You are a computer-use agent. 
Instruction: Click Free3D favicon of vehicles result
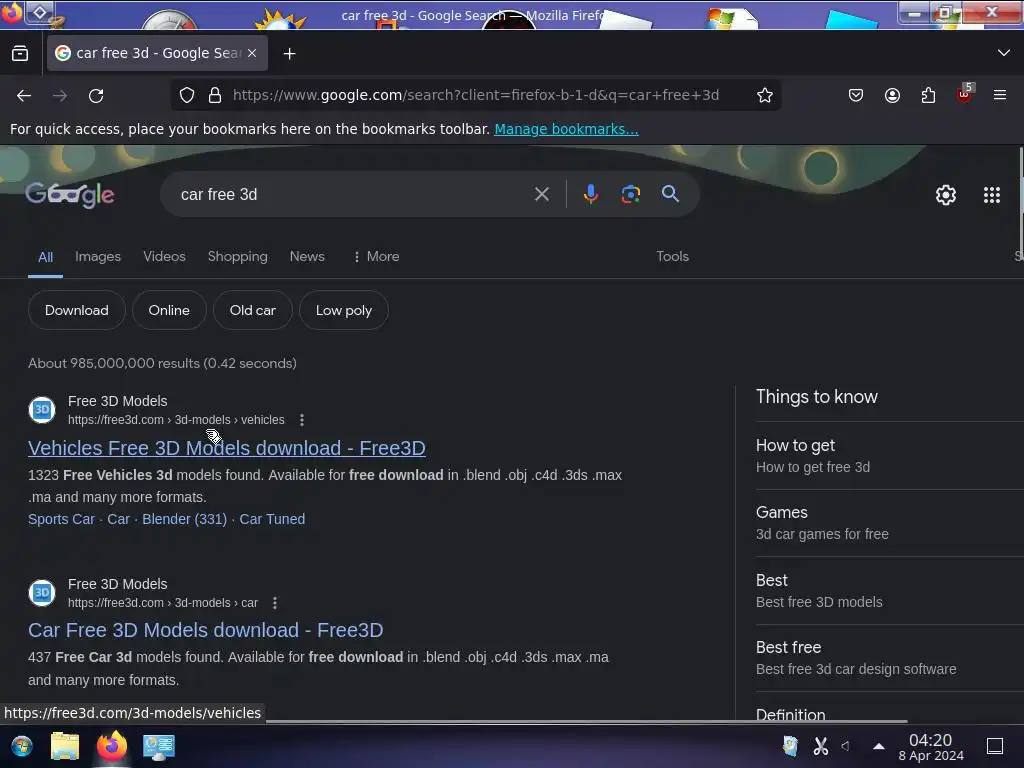tap(42, 410)
